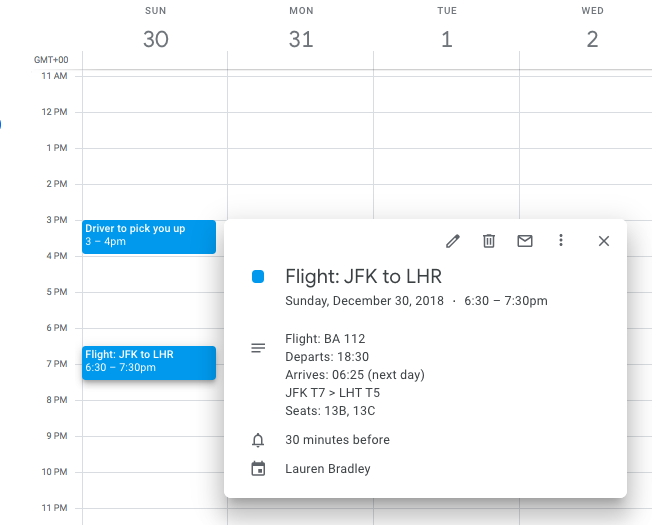Open the Driver to pick you up event
Image resolution: width=652 pixels, height=525 pixels.
coord(149,237)
